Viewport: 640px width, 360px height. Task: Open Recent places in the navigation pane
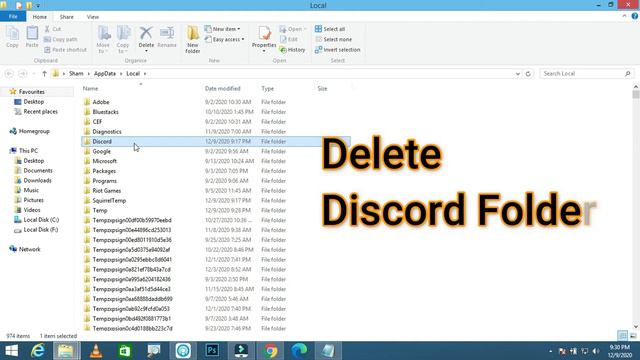coord(40,111)
